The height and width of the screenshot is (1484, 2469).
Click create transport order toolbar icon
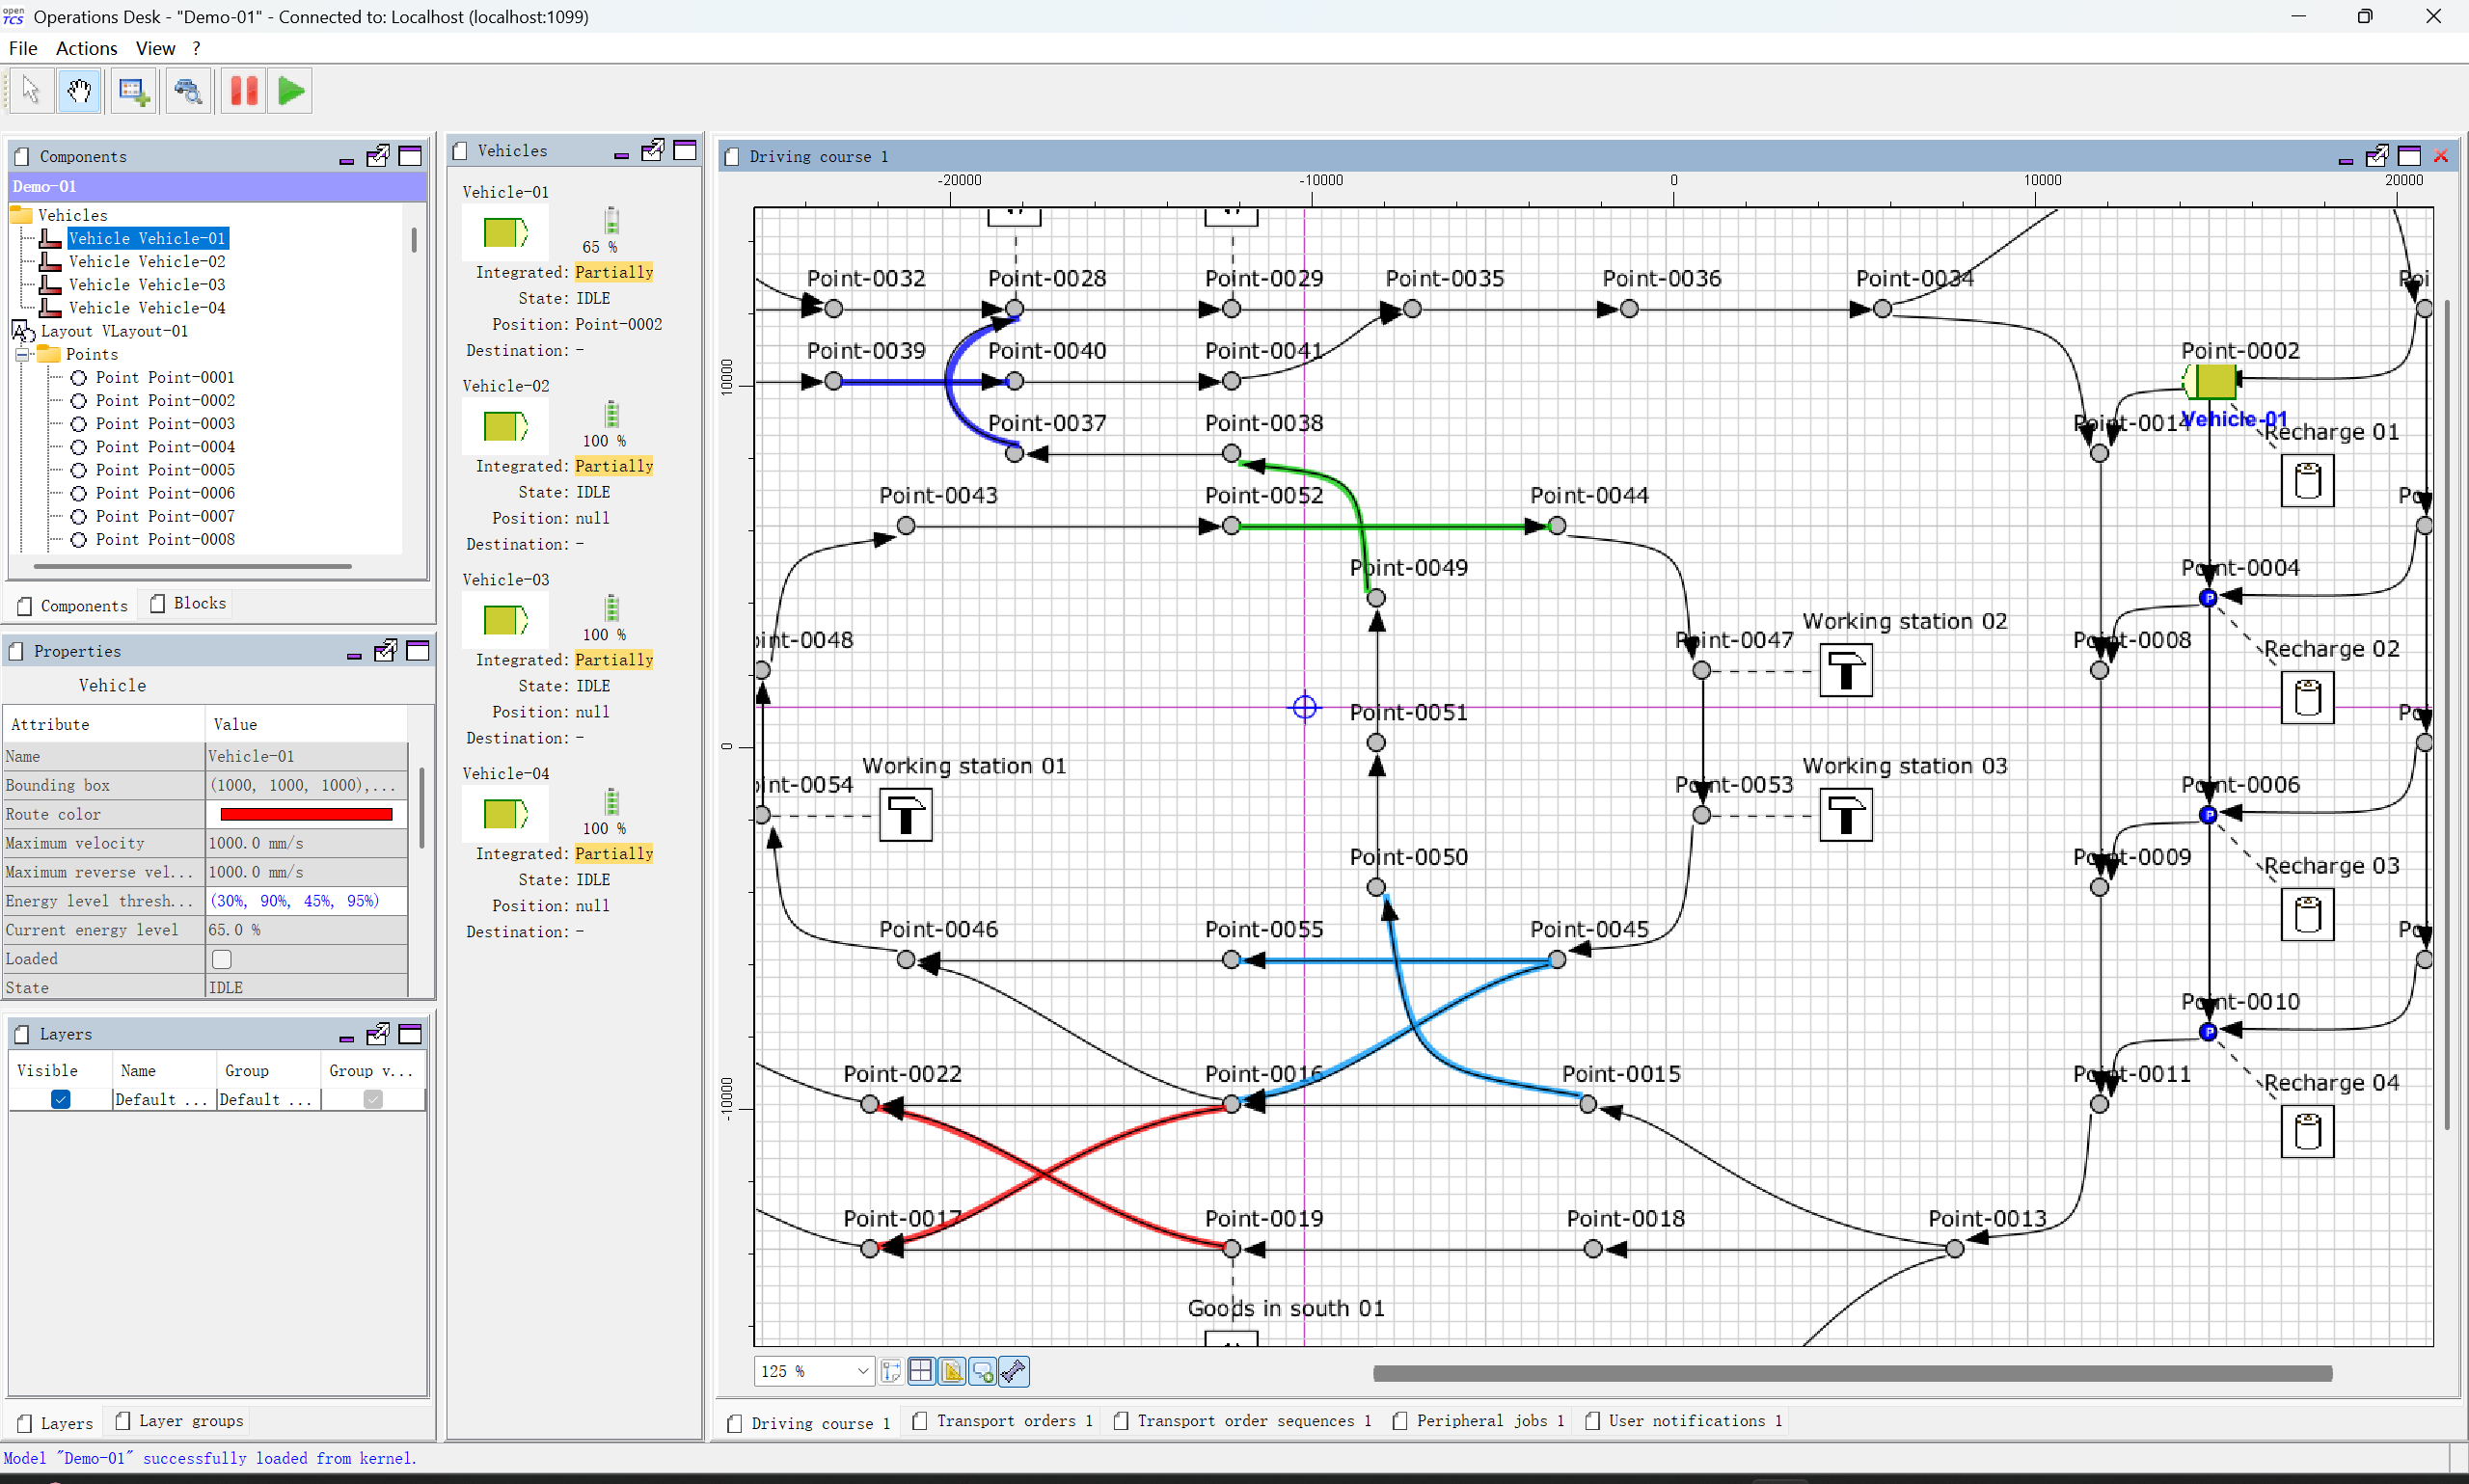133,91
